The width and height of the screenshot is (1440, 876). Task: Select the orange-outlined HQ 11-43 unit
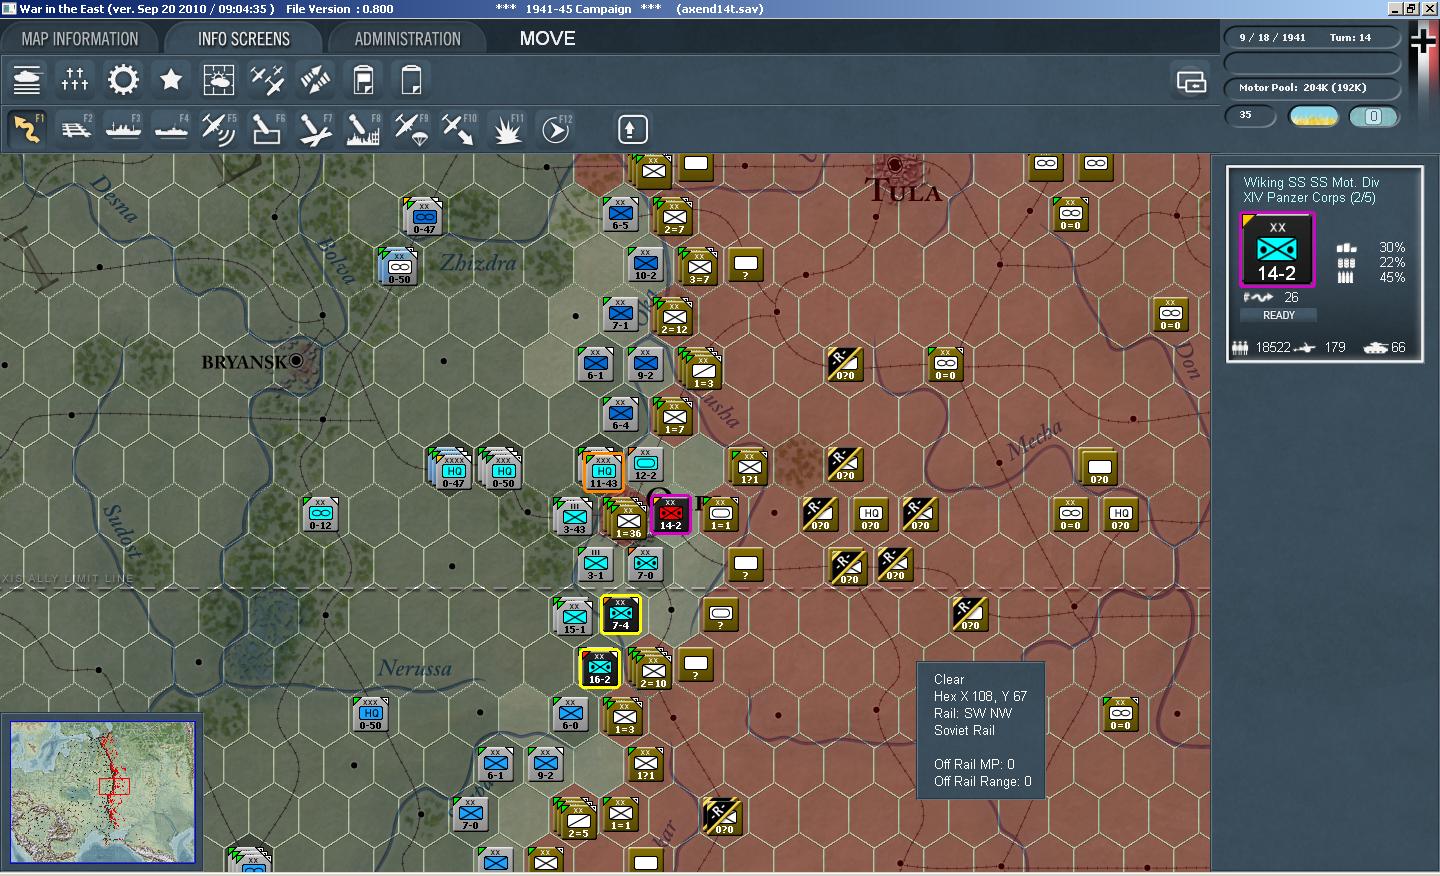(x=603, y=471)
